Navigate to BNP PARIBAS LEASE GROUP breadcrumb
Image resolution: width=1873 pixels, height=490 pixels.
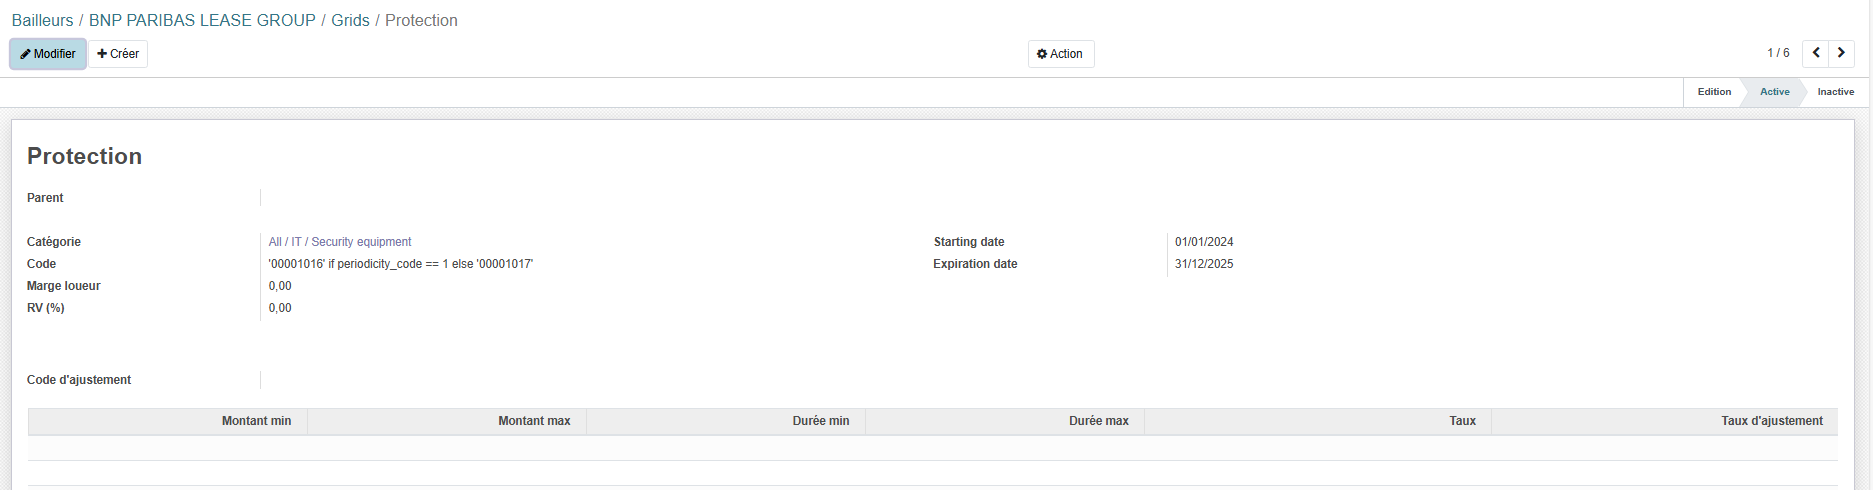[x=202, y=20]
